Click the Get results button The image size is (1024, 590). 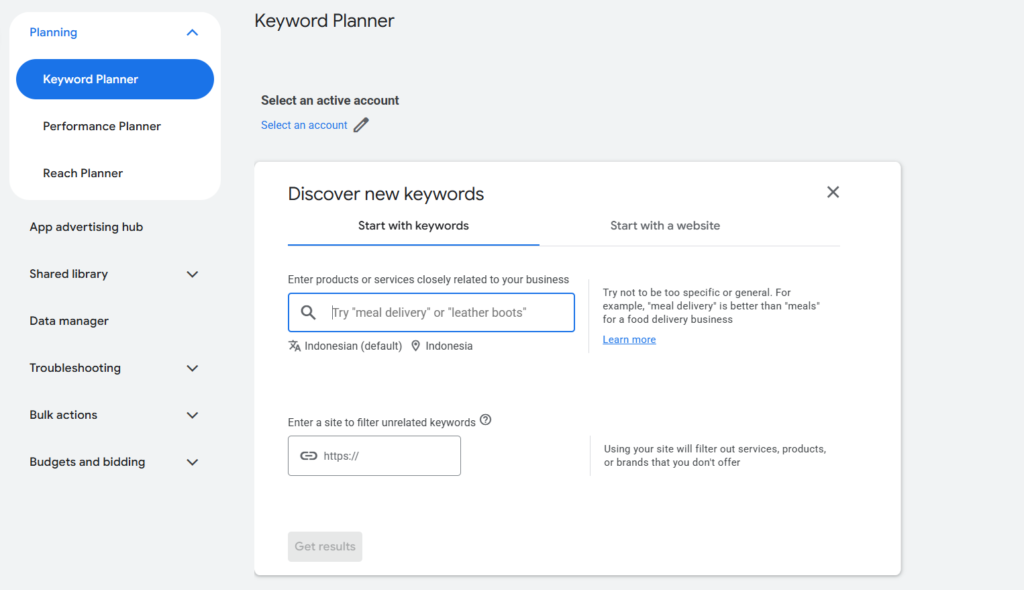pyautogui.click(x=325, y=546)
